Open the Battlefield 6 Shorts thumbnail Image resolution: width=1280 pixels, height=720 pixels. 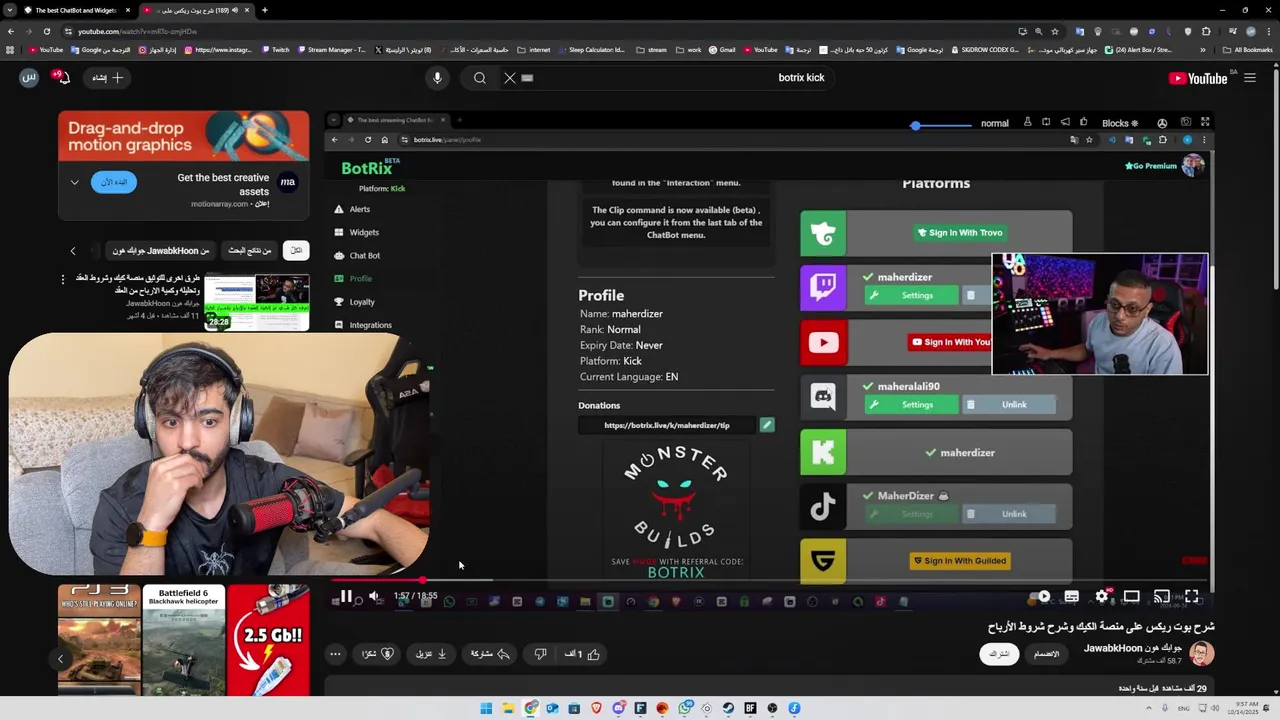[183, 640]
